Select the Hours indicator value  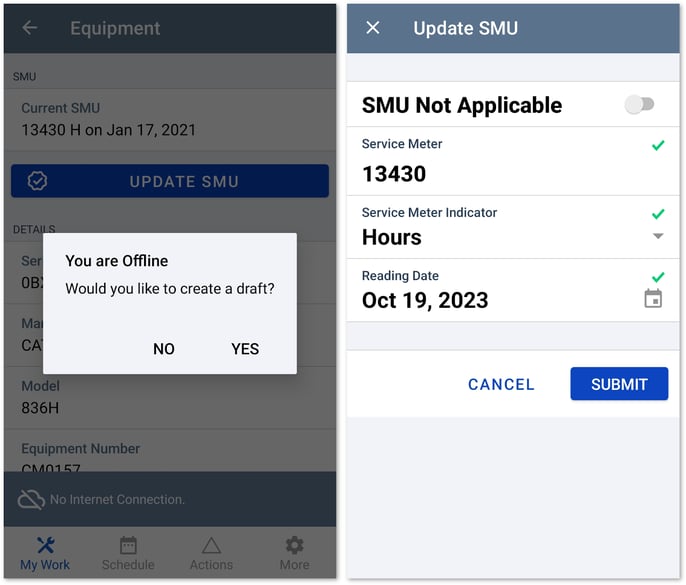[x=392, y=237]
